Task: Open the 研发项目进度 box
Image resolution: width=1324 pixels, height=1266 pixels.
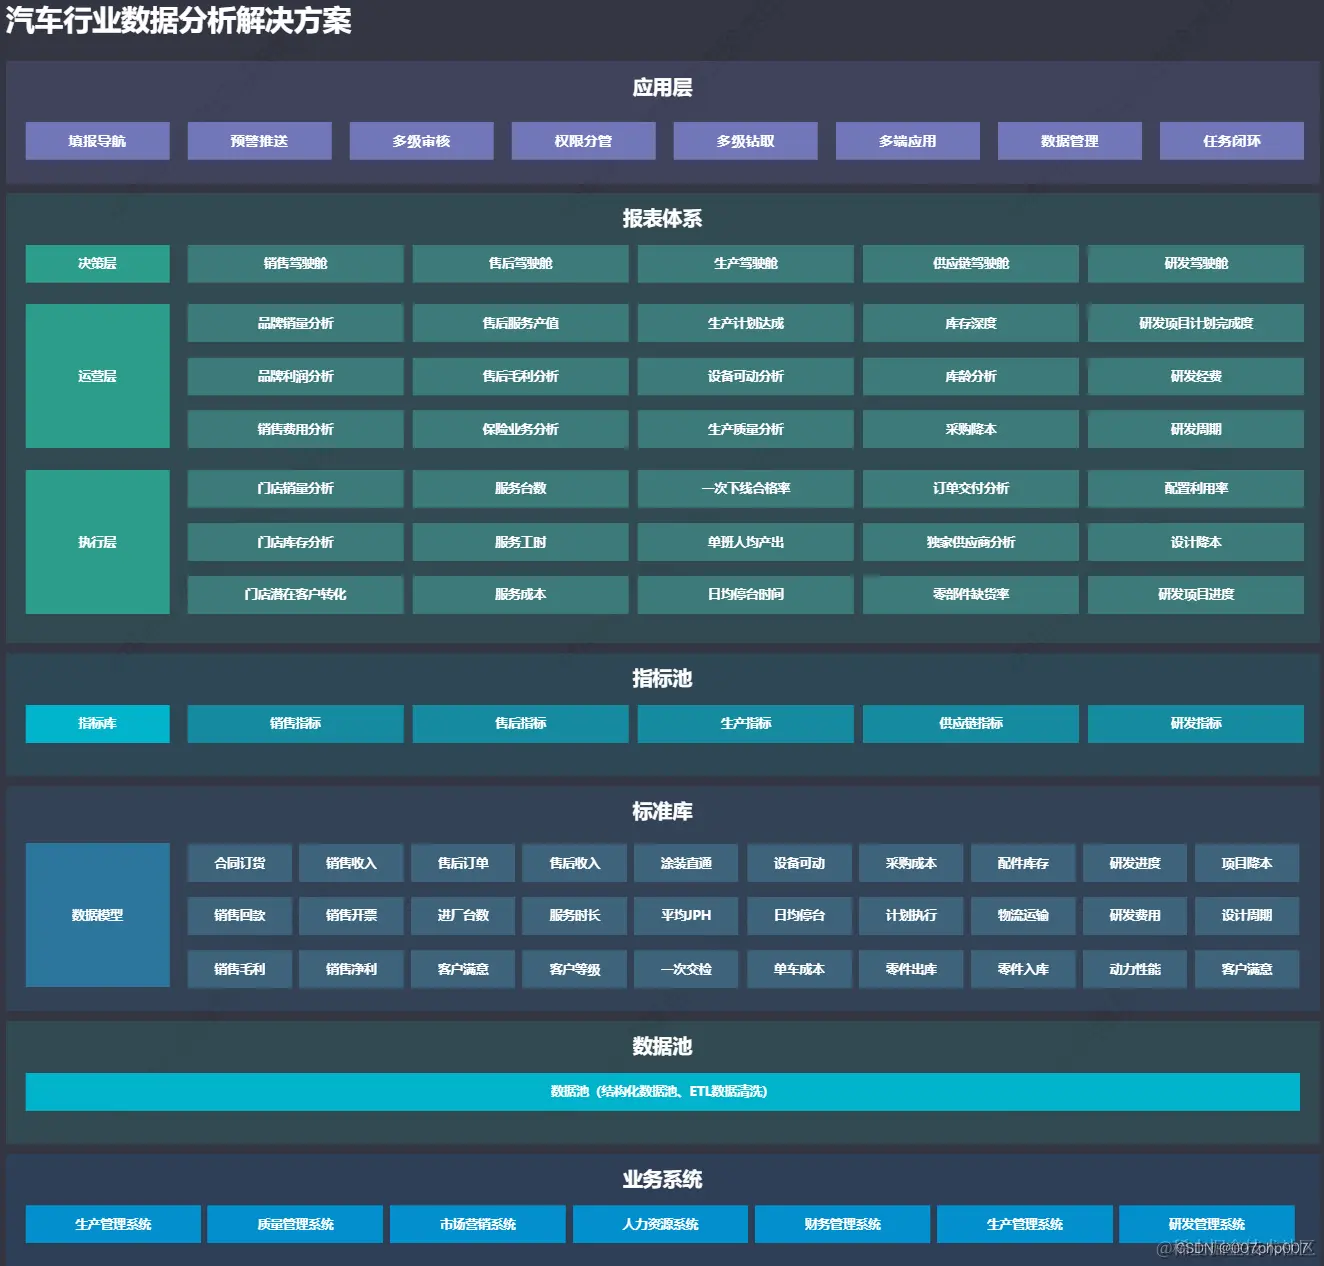Action: tap(1195, 594)
